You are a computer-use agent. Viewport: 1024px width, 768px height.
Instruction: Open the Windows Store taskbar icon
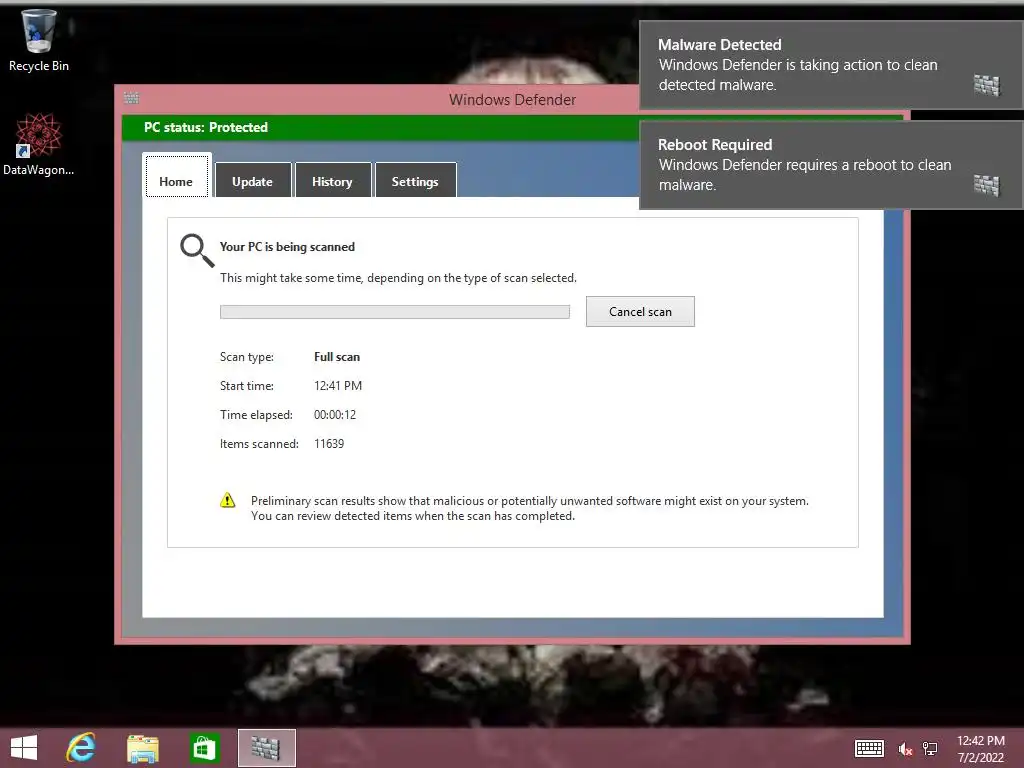pos(204,748)
